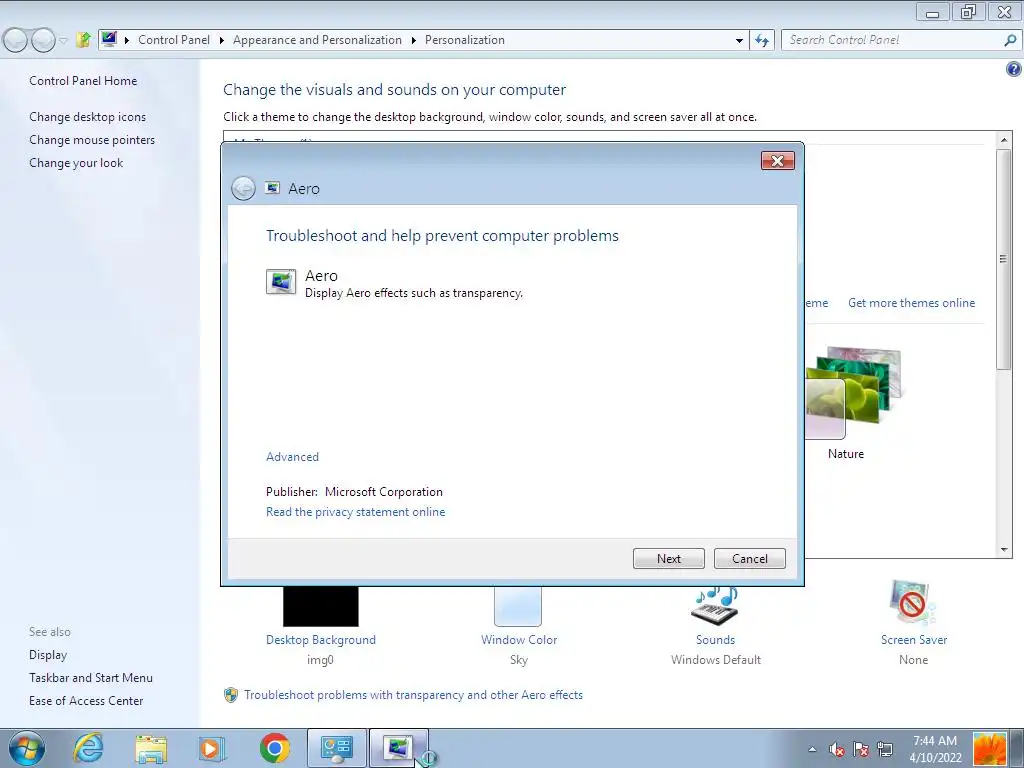Click Appearance and Personalization breadcrumb
Screen dimensions: 1024x768
pos(317,40)
